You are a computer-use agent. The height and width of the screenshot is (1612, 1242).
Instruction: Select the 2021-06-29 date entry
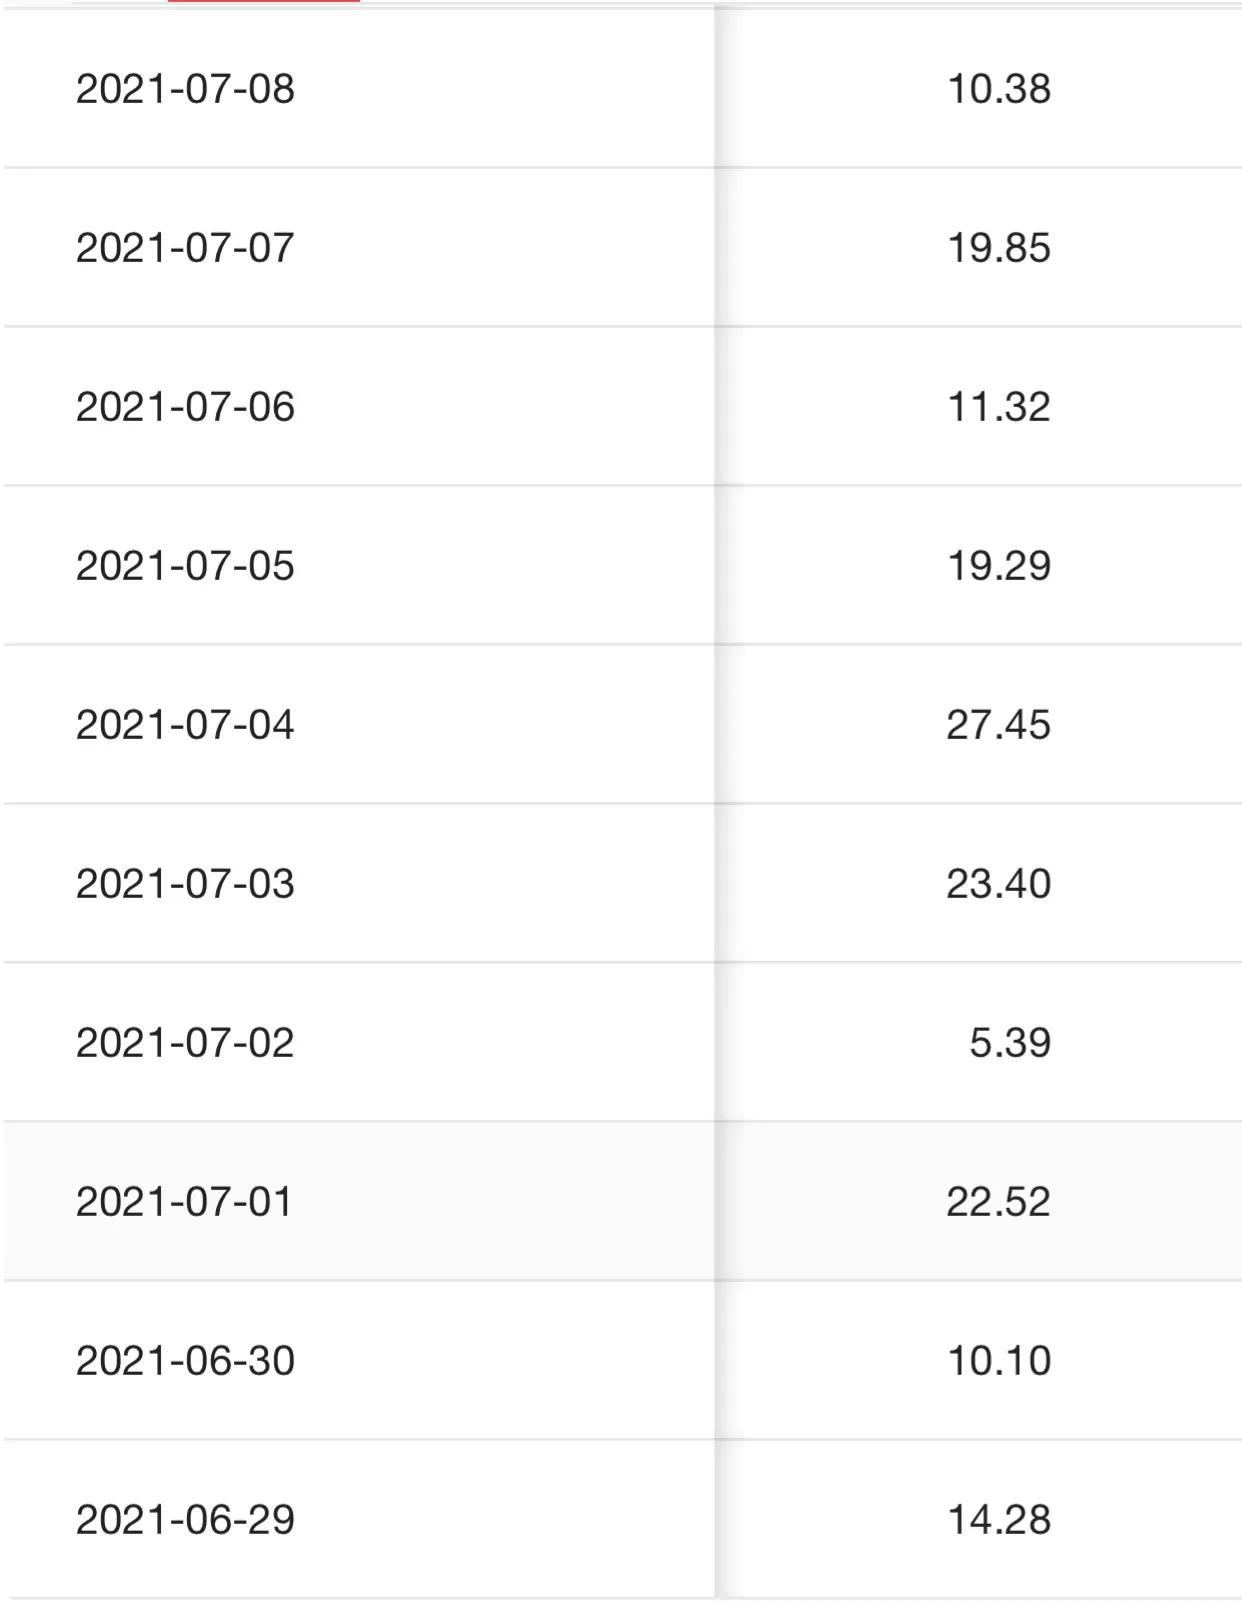pyautogui.click(x=185, y=1519)
